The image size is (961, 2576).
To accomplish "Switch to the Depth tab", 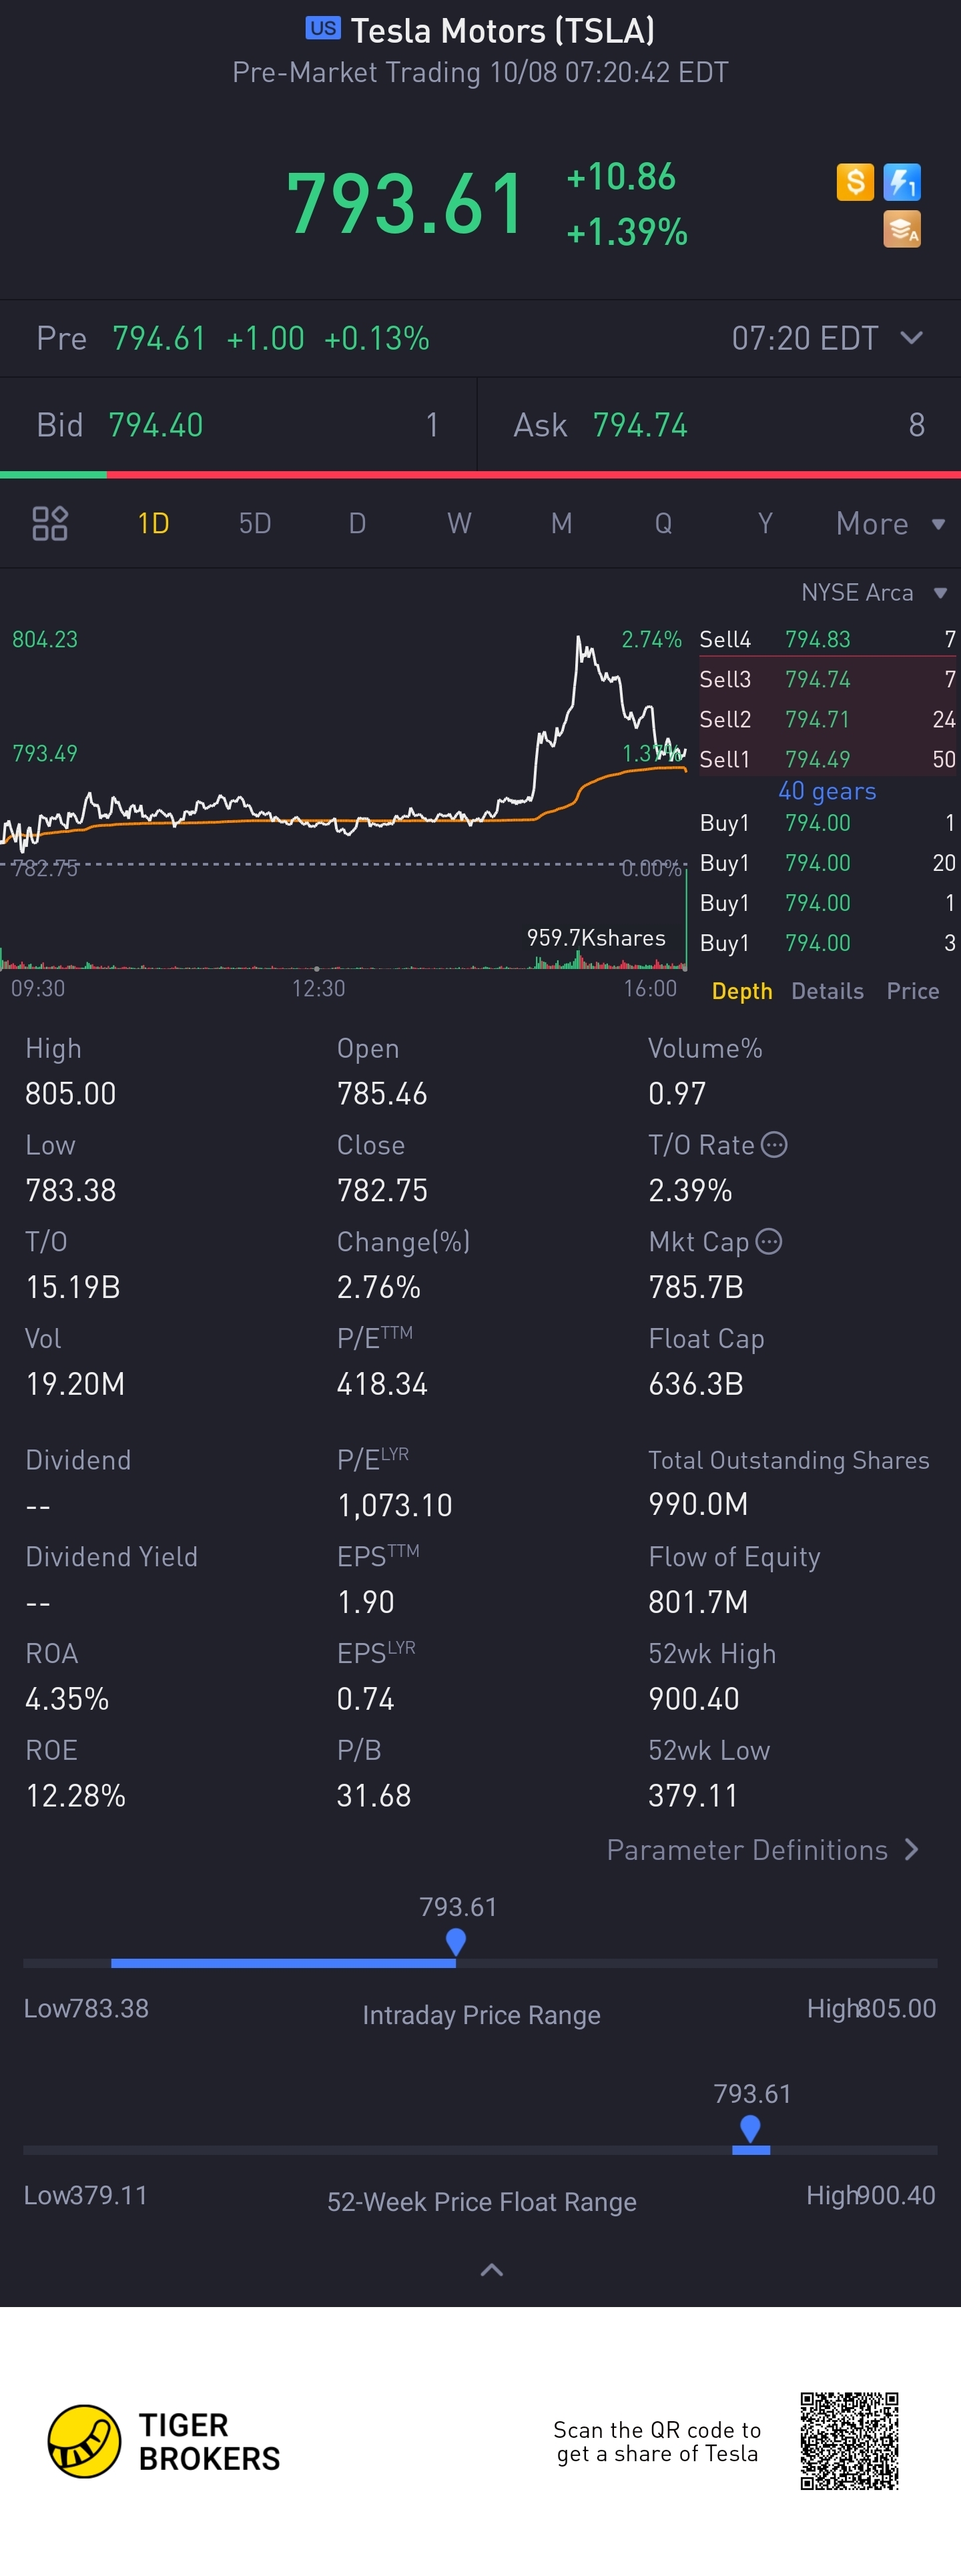I will coord(742,991).
